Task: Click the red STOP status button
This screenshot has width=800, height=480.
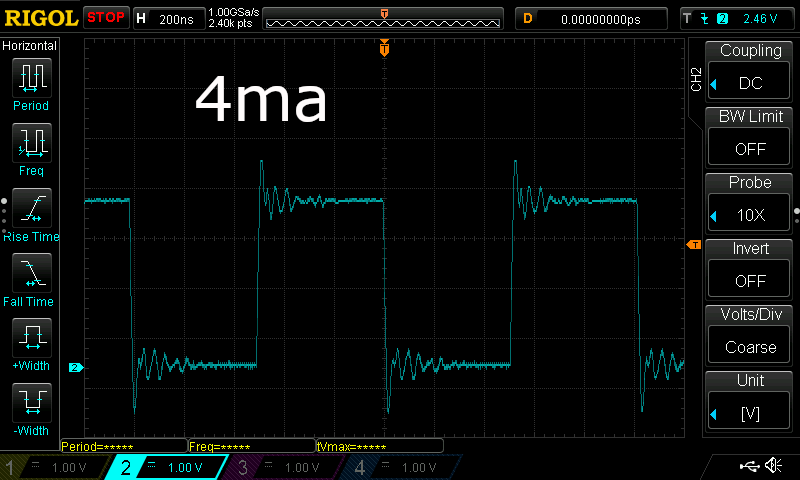Action: (x=105, y=18)
